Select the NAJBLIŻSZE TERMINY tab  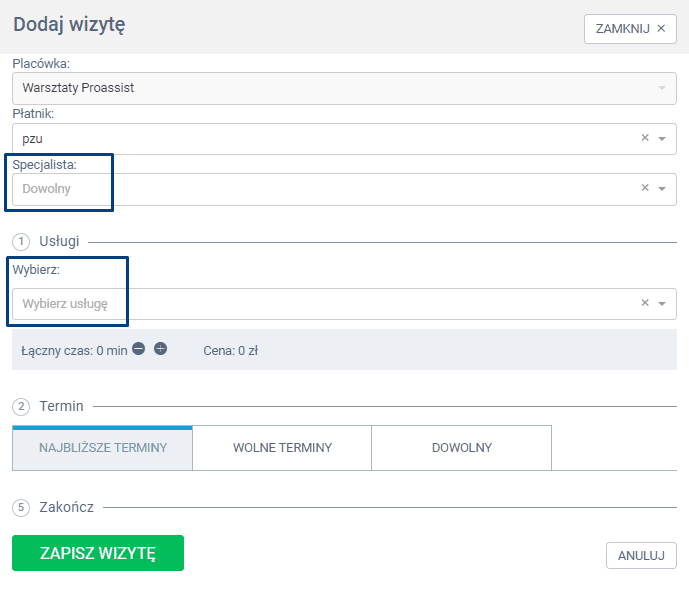pyautogui.click(x=102, y=448)
